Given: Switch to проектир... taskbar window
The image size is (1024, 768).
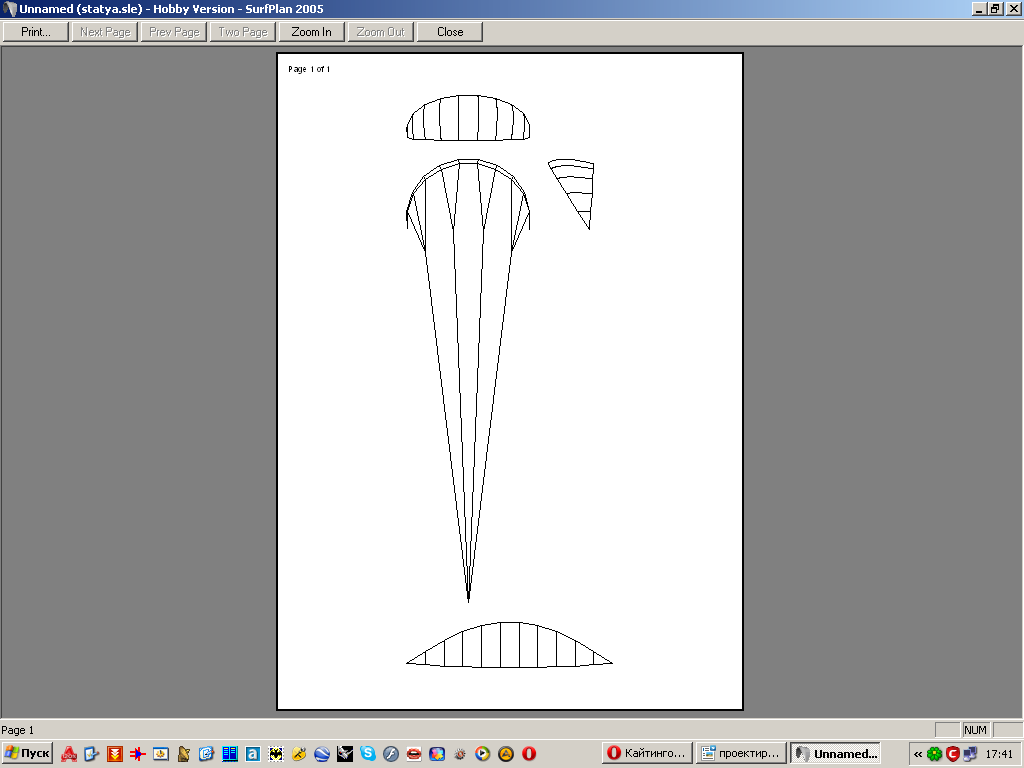Looking at the screenshot, I should [x=740, y=754].
